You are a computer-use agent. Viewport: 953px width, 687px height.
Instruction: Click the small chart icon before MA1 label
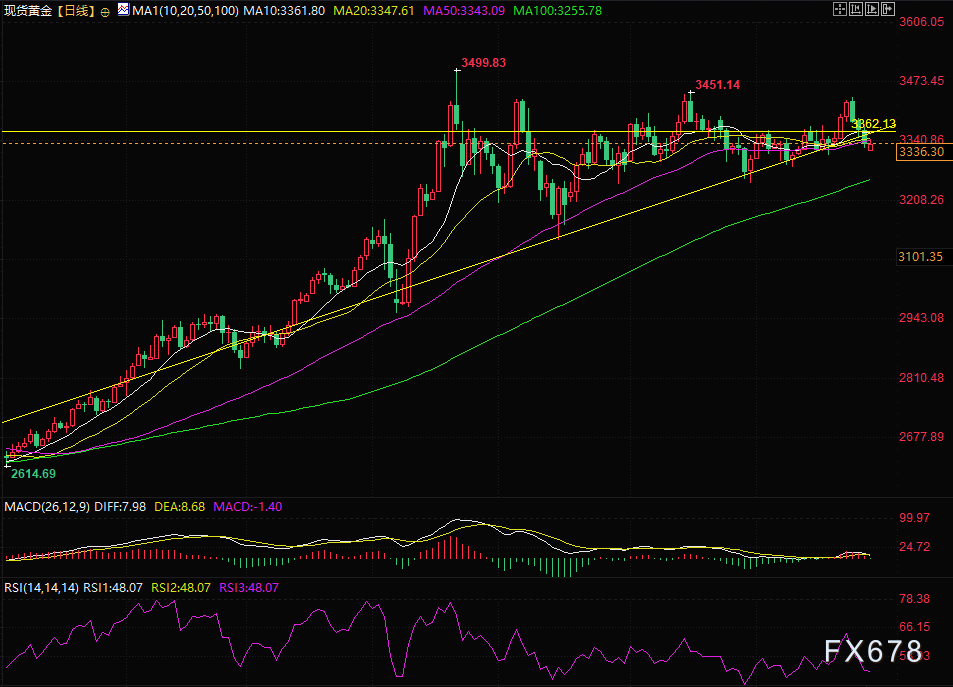click(x=122, y=9)
